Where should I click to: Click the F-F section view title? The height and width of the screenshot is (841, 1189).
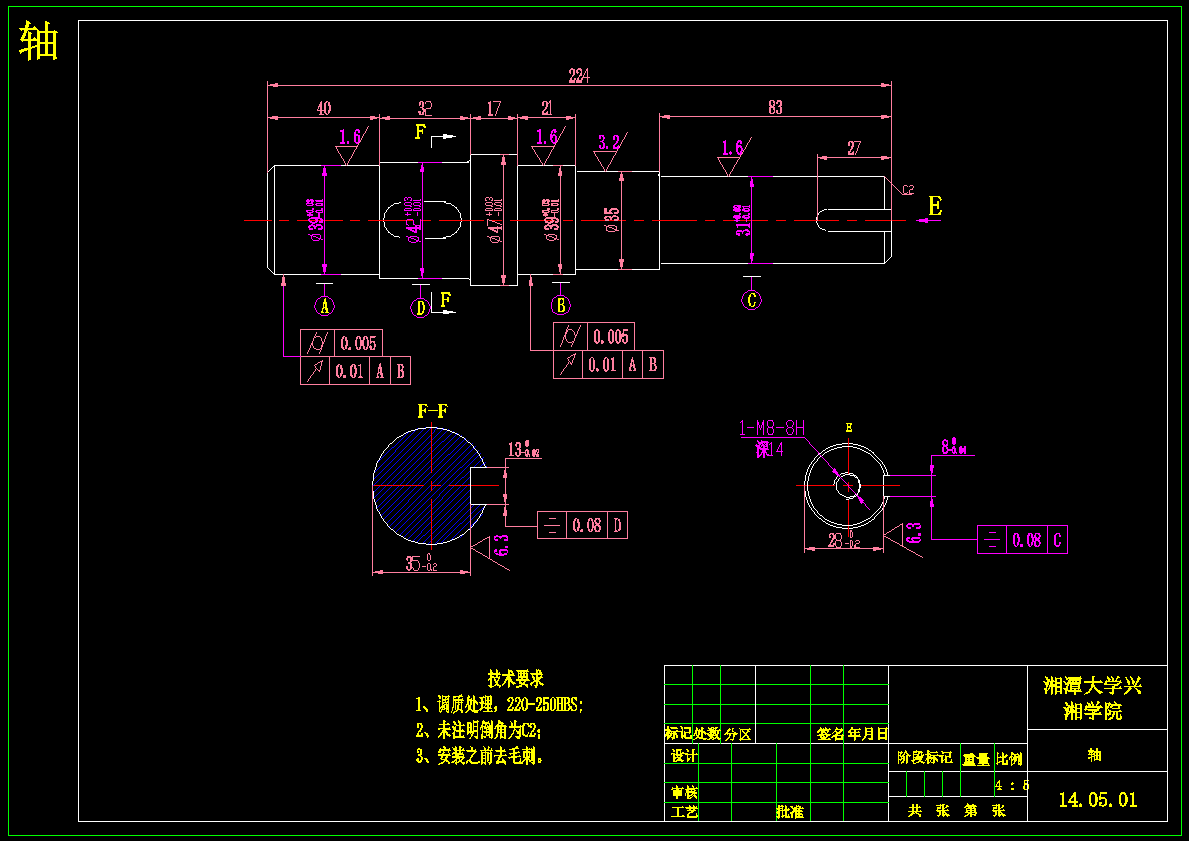click(432, 411)
